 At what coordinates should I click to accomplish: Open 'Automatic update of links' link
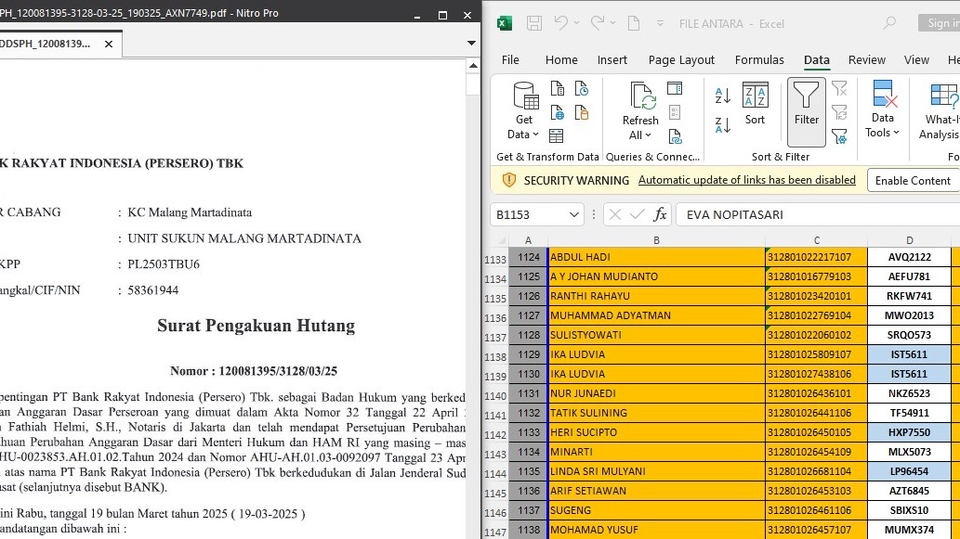pos(747,180)
